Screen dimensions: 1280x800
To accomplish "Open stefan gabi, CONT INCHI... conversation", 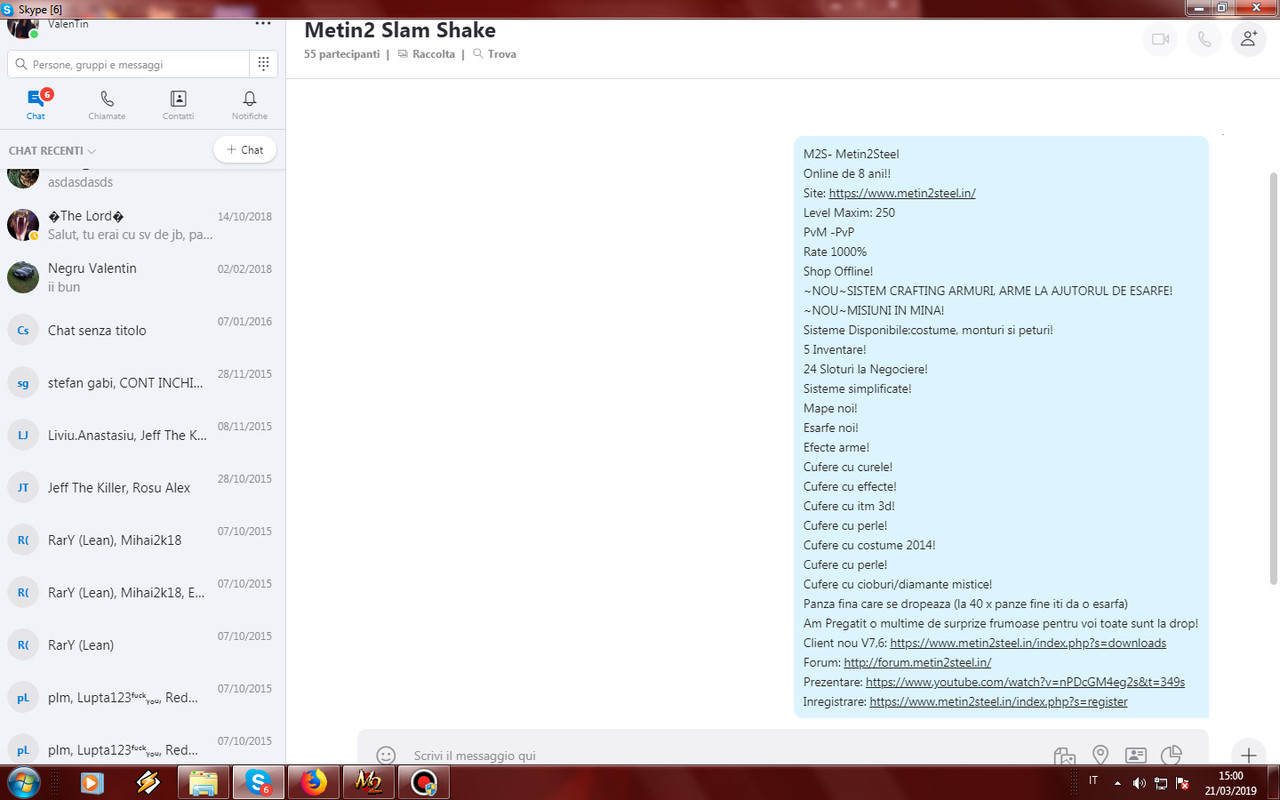I will 142,383.
